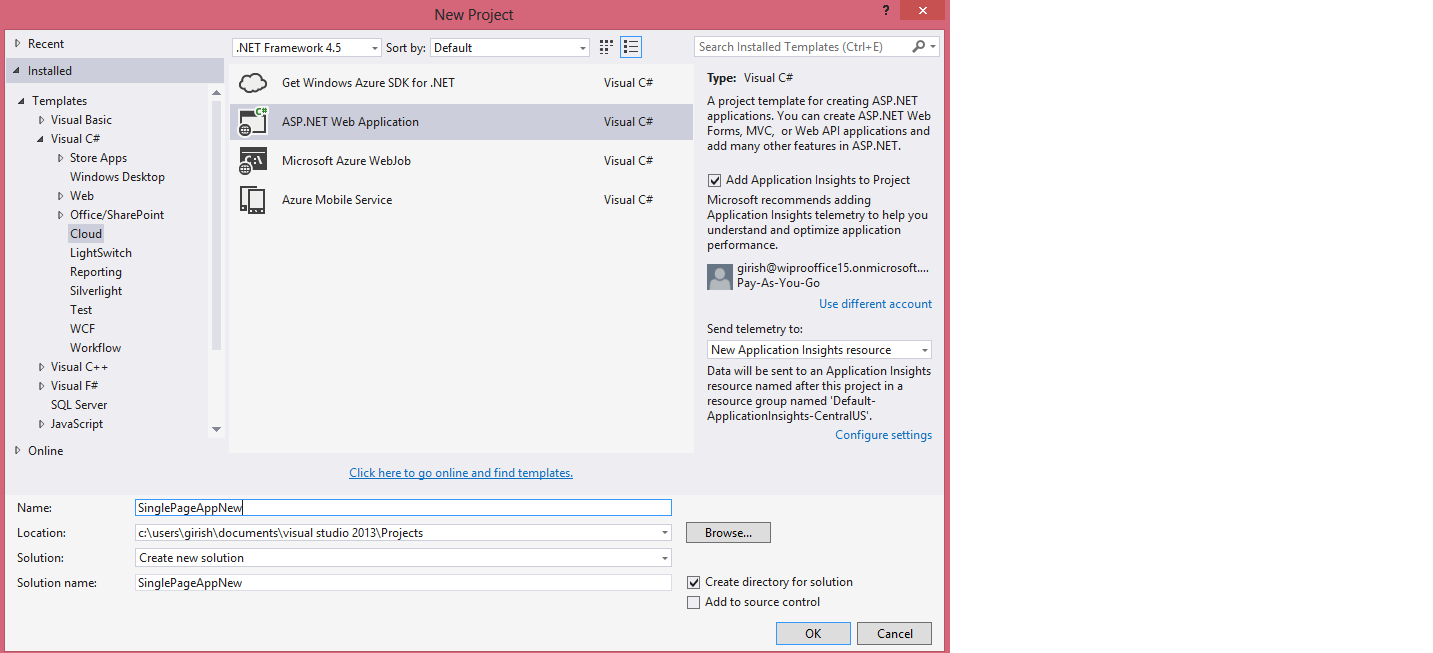Click template tree scrollbar up arrow
Viewport: 1433px width, 653px height.
(x=216, y=93)
